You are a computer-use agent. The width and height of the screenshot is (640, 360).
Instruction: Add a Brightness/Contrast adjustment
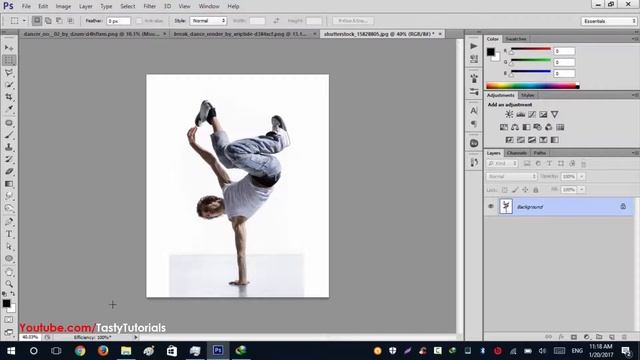point(509,114)
